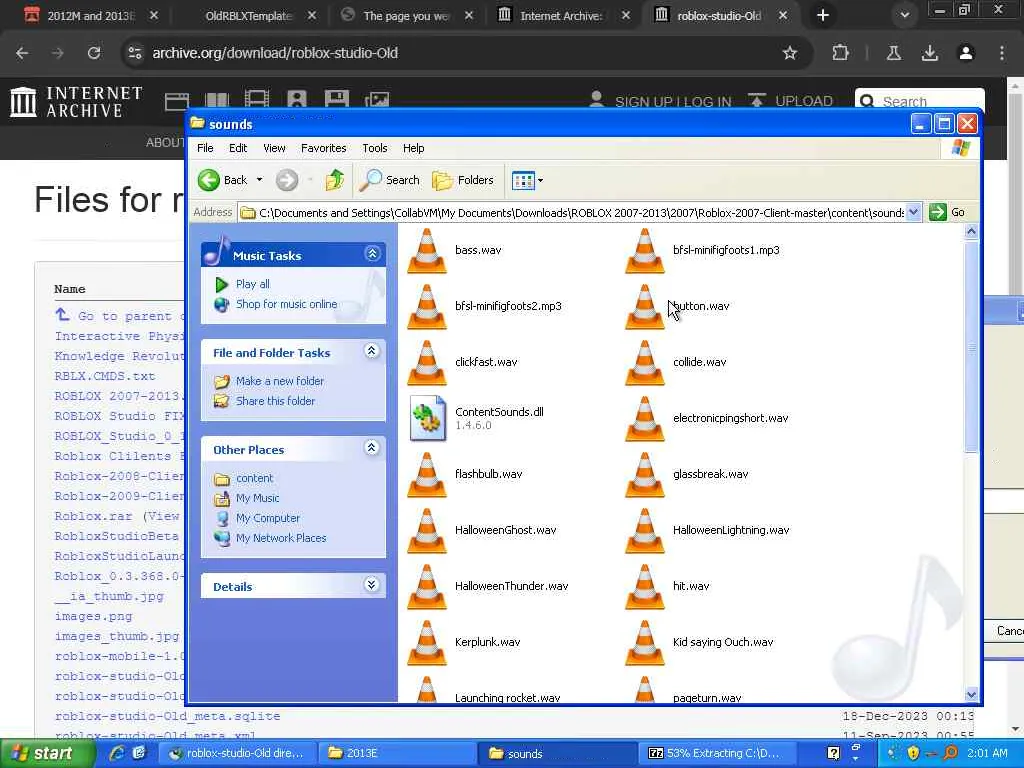This screenshot has width=1024, height=768.
Task: Open the File menu in Explorer
Action: click(205, 148)
